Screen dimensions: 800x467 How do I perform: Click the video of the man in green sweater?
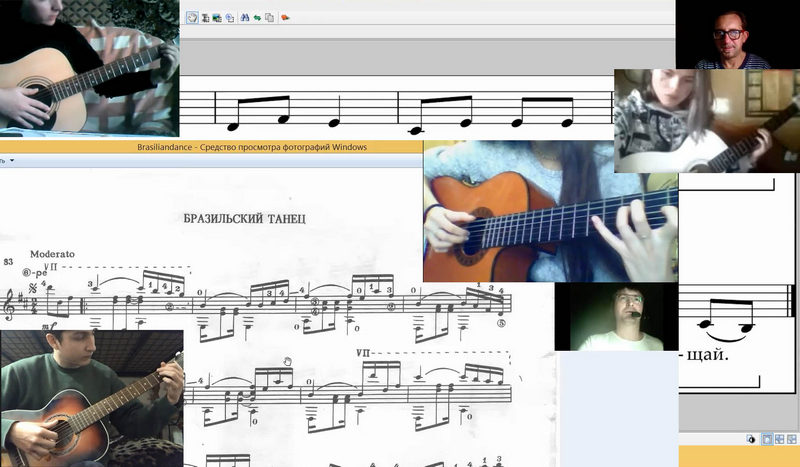coord(92,398)
